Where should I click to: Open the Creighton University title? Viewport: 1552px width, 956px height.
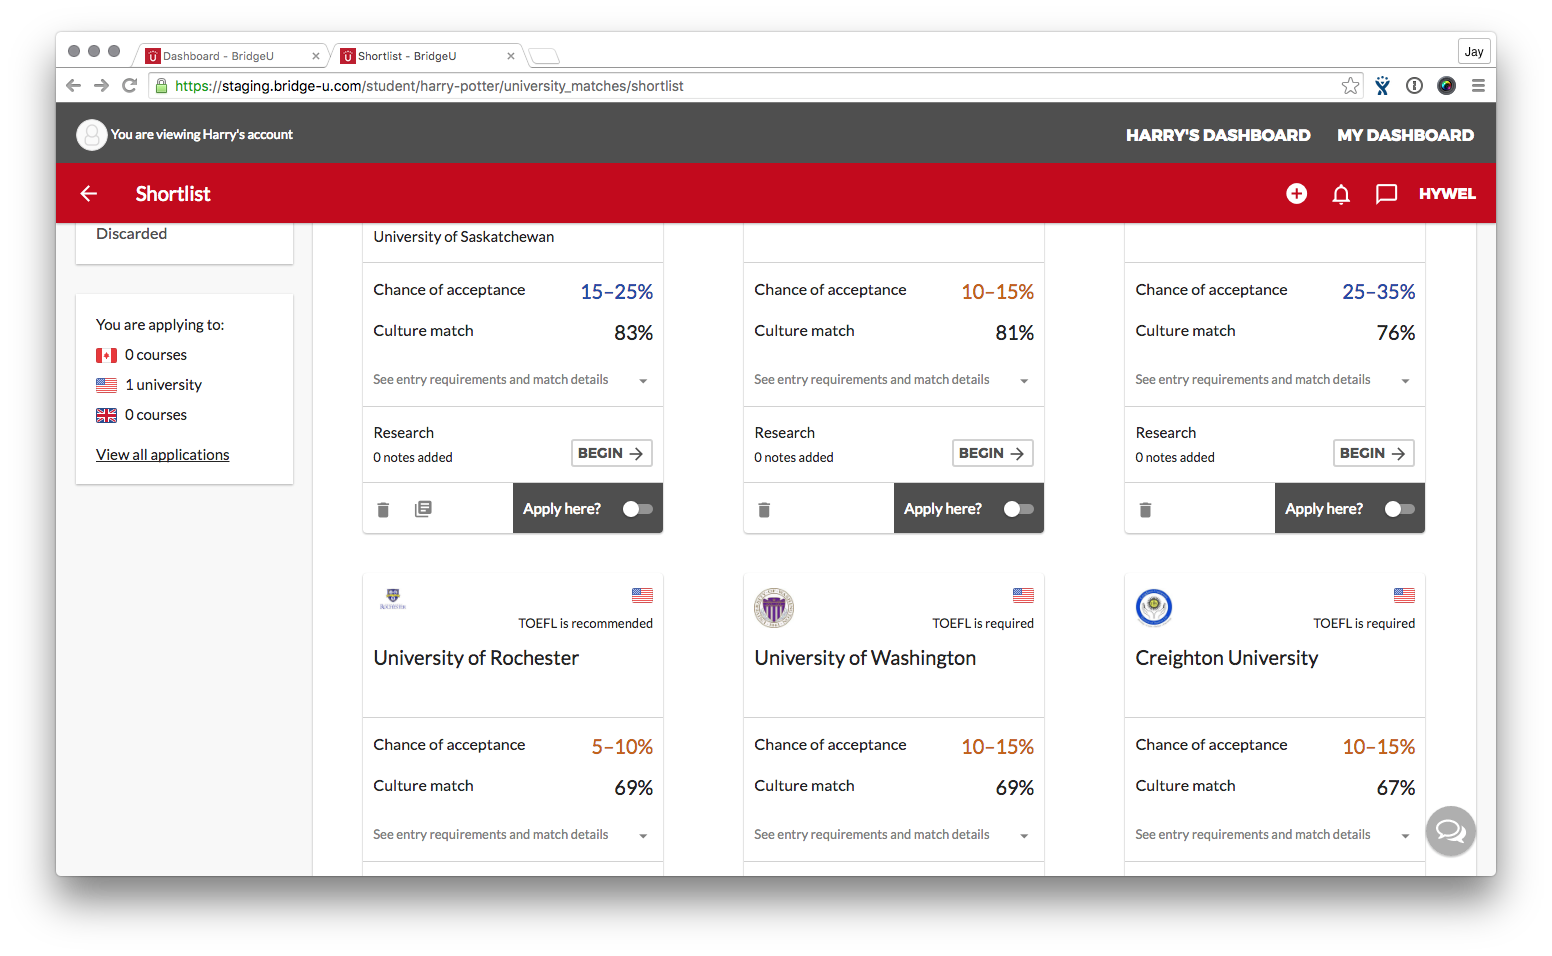(1227, 658)
